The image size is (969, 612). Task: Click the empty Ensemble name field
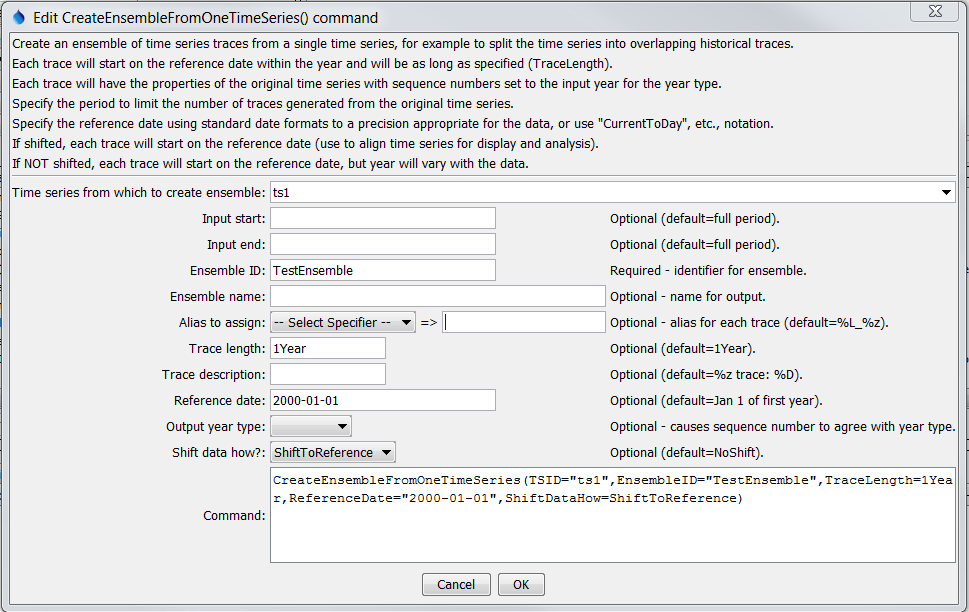(x=437, y=295)
